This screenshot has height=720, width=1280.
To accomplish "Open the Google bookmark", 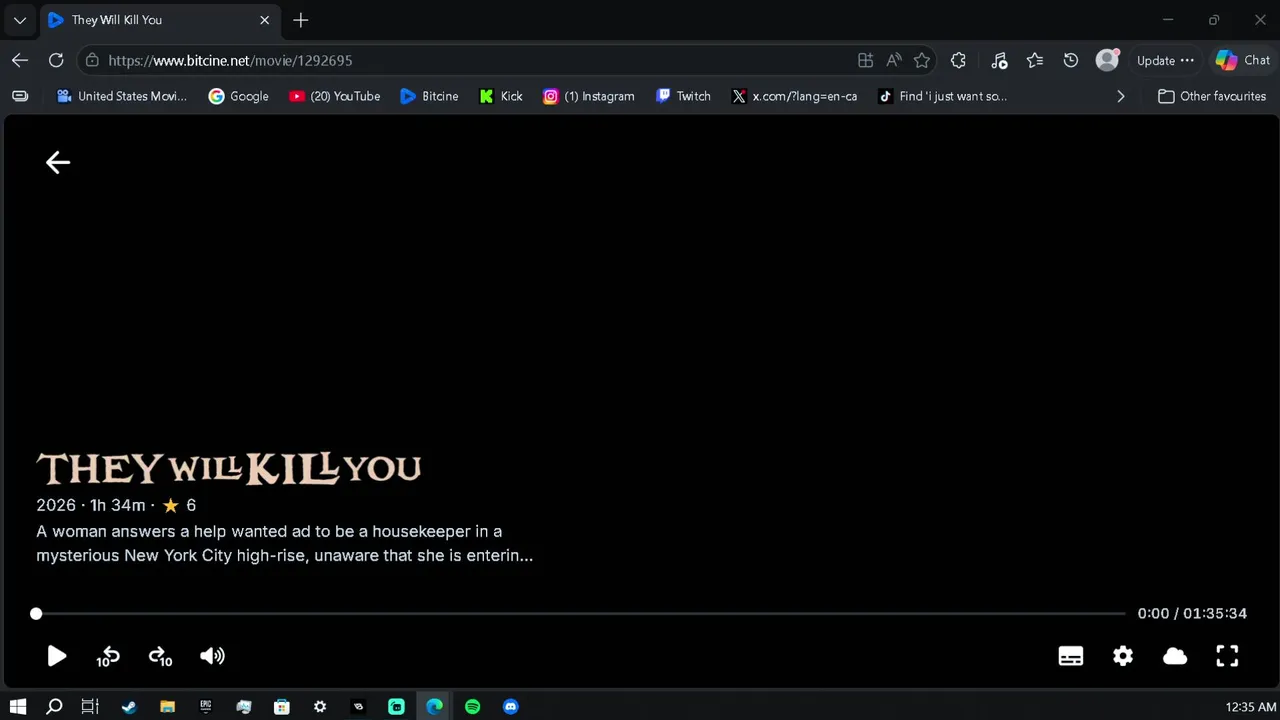I will (238, 96).
